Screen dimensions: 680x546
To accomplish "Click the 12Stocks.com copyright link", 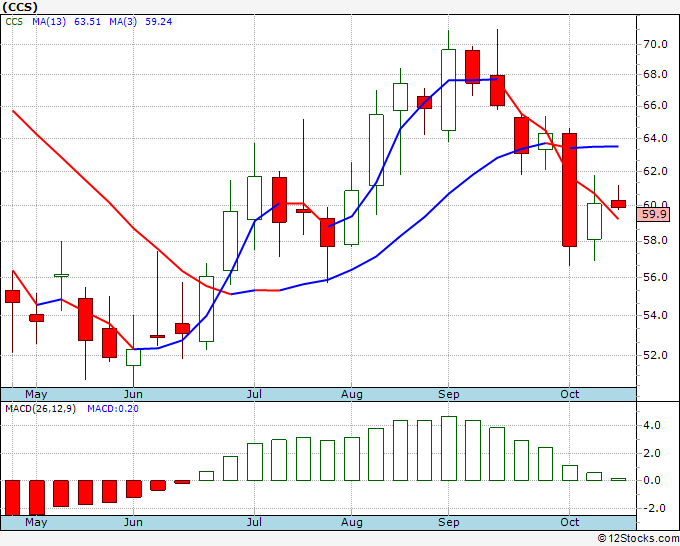I will pos(638,539).
